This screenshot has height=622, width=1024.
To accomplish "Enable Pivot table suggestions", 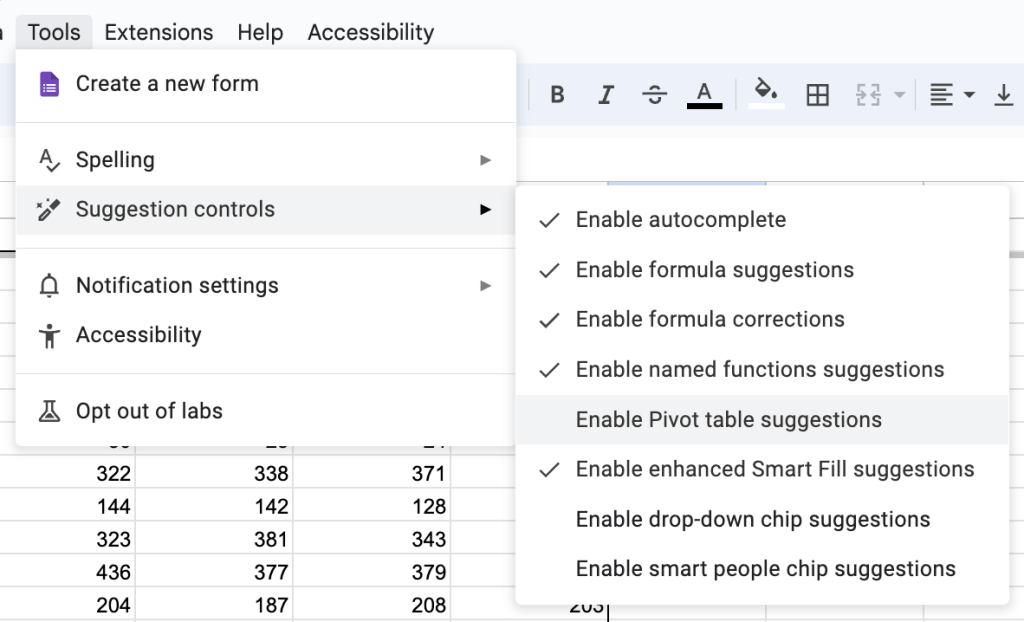I will 728,420.
